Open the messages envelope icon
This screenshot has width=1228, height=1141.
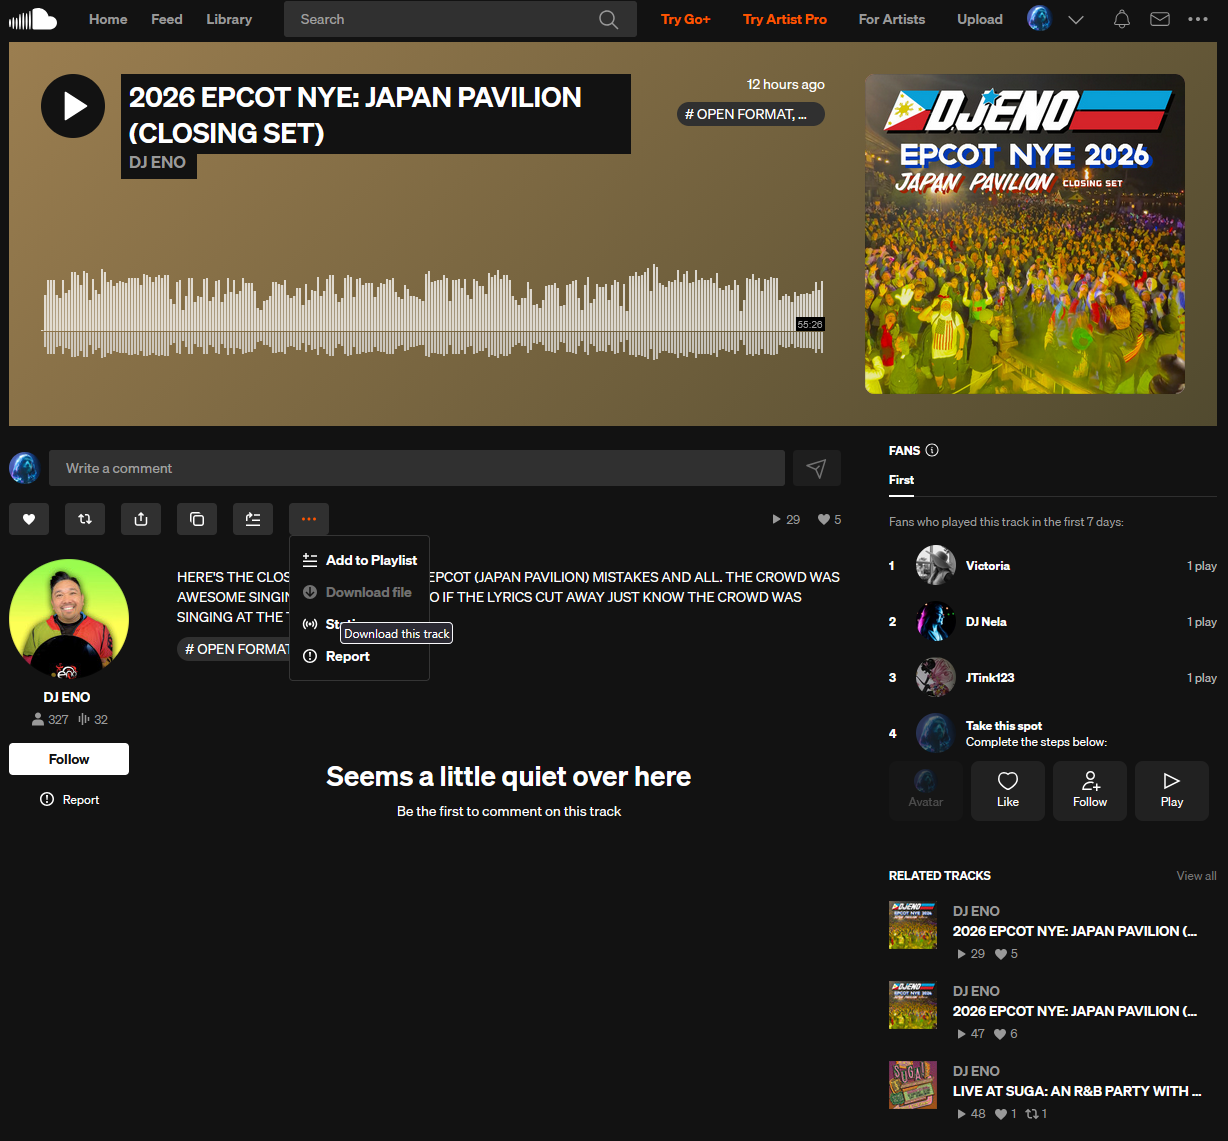coord(1160,19)
